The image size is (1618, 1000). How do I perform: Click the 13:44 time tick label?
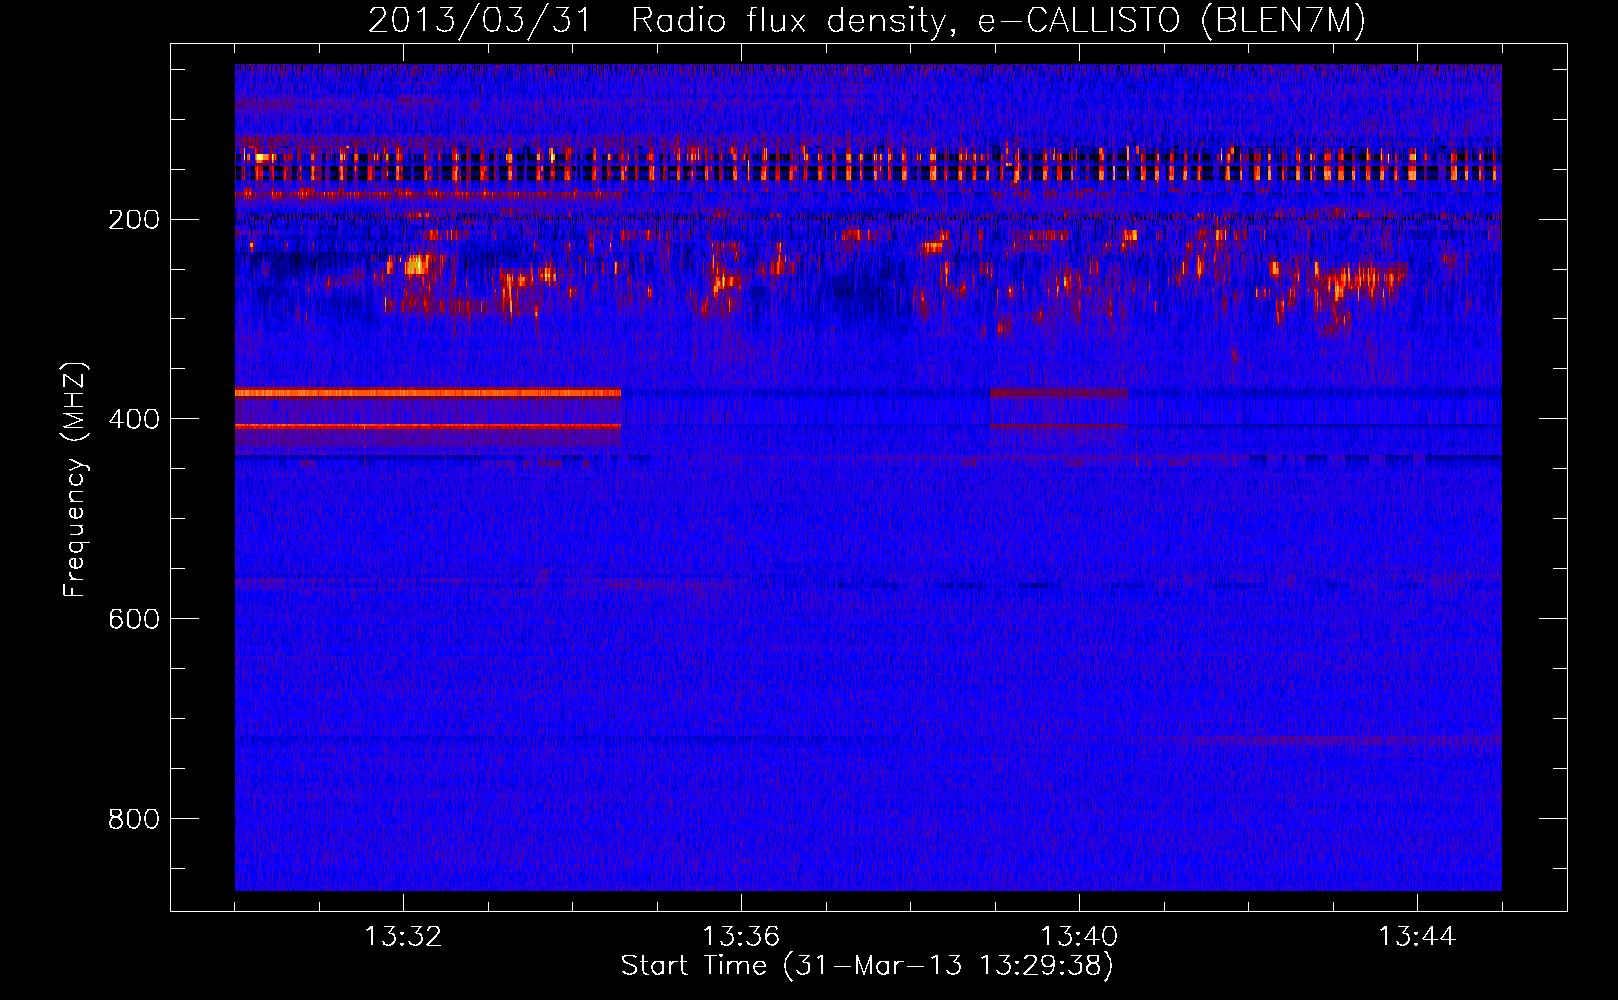[x=1417, y=937]
